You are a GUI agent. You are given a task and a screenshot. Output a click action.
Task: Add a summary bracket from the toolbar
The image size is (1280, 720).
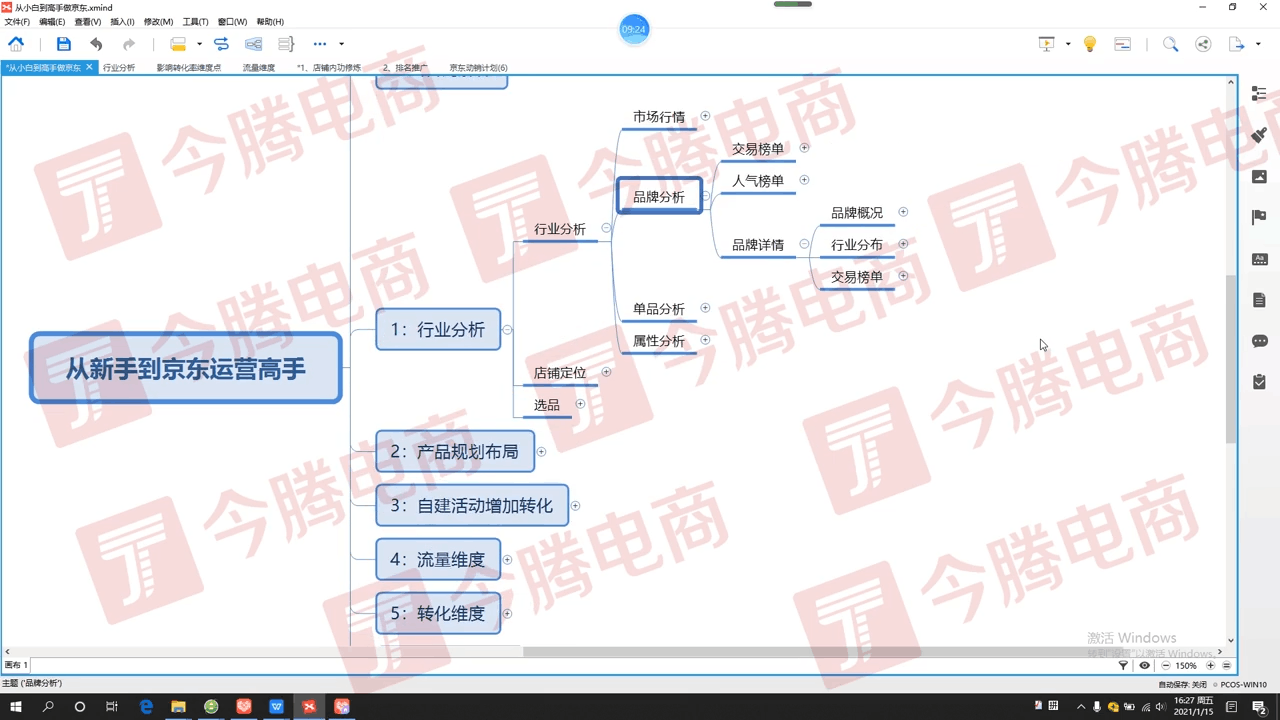(286, 44)
